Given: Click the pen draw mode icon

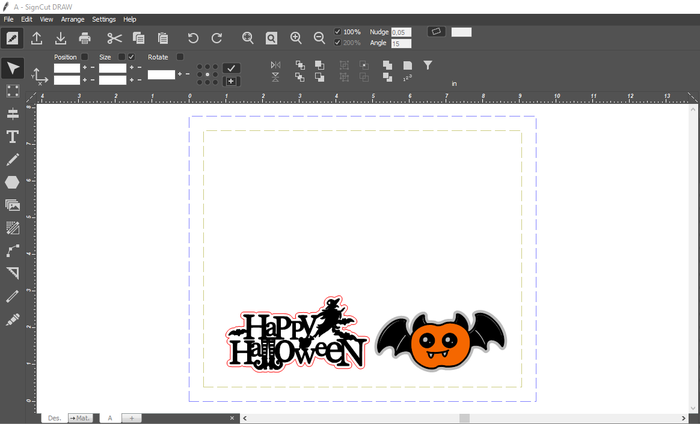Looking at the screenshot, I should 12,38.
